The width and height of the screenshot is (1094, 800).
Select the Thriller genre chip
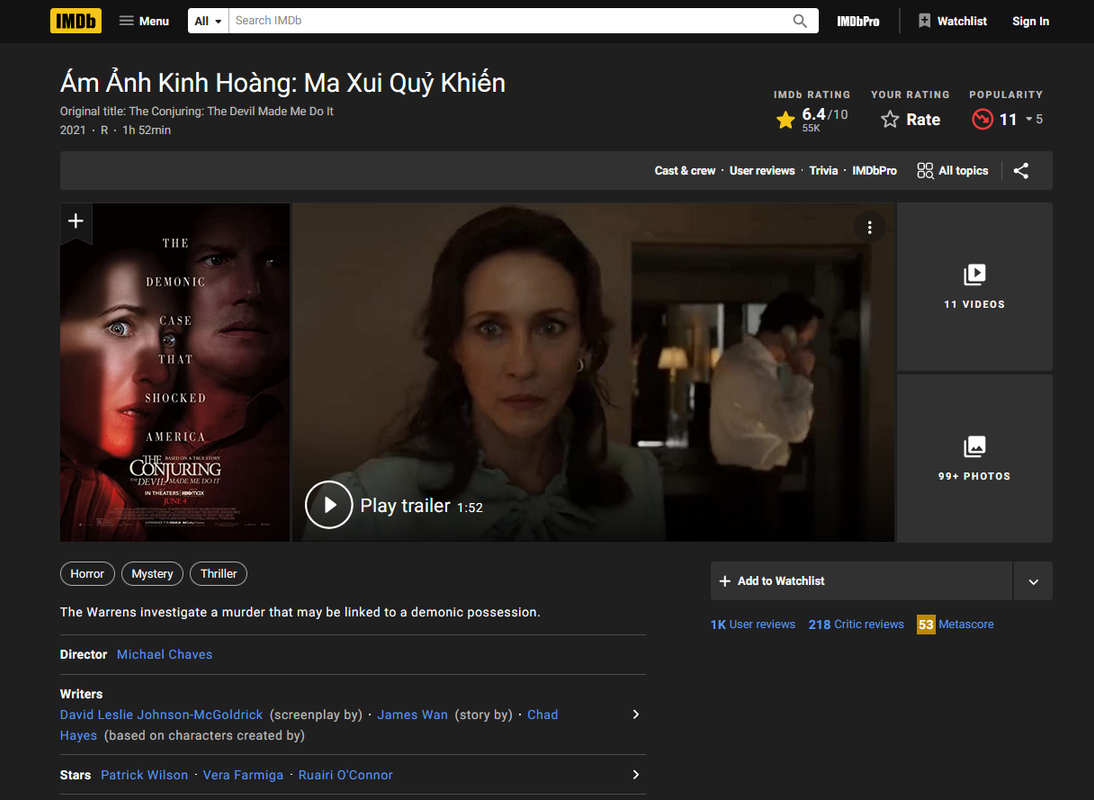[218, 574]
